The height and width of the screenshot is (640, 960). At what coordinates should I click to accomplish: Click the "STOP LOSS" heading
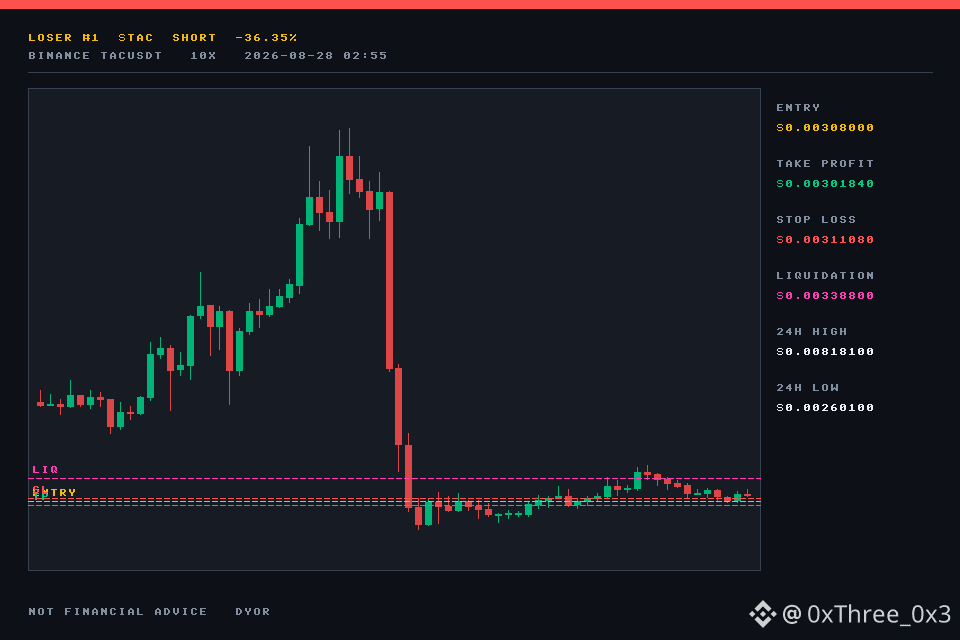coord(816,219)
